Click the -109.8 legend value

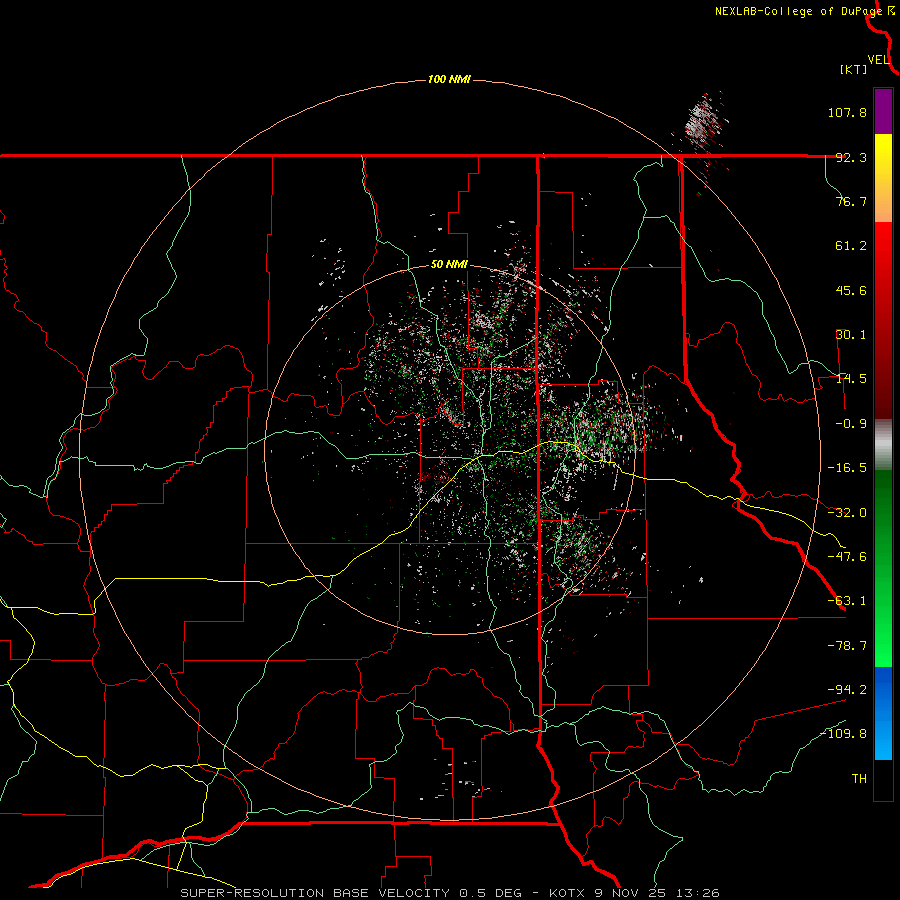point(844,734)
